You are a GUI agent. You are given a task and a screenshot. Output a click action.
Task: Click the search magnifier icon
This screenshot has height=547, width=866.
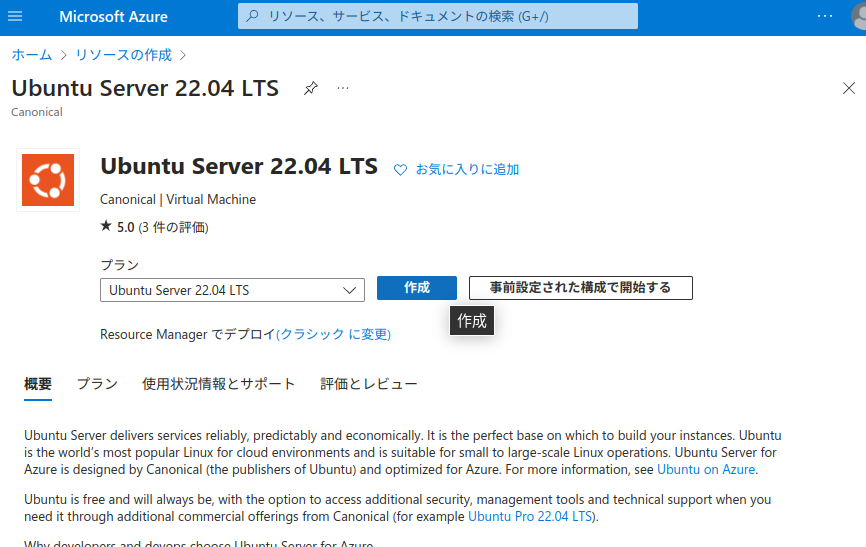tap(252, 16)
